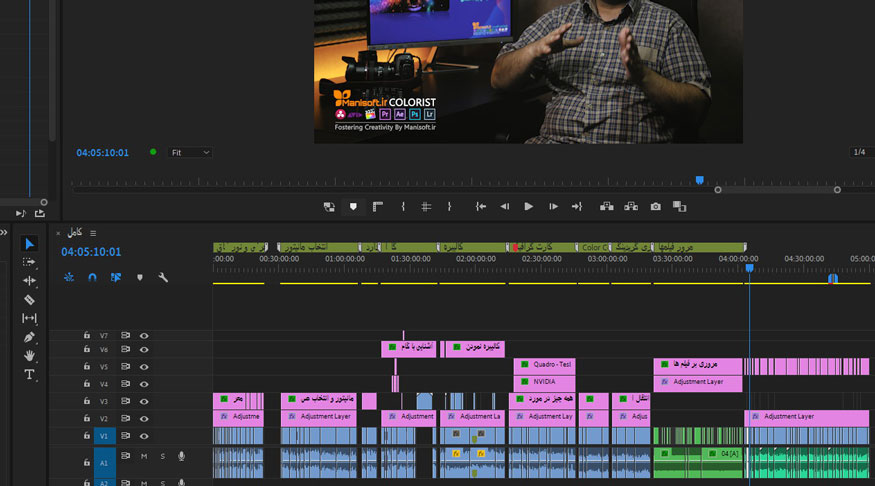This screenshot has width=875, height=486.
Task: Close the کامل sequence tab
Action: point(58,233)
